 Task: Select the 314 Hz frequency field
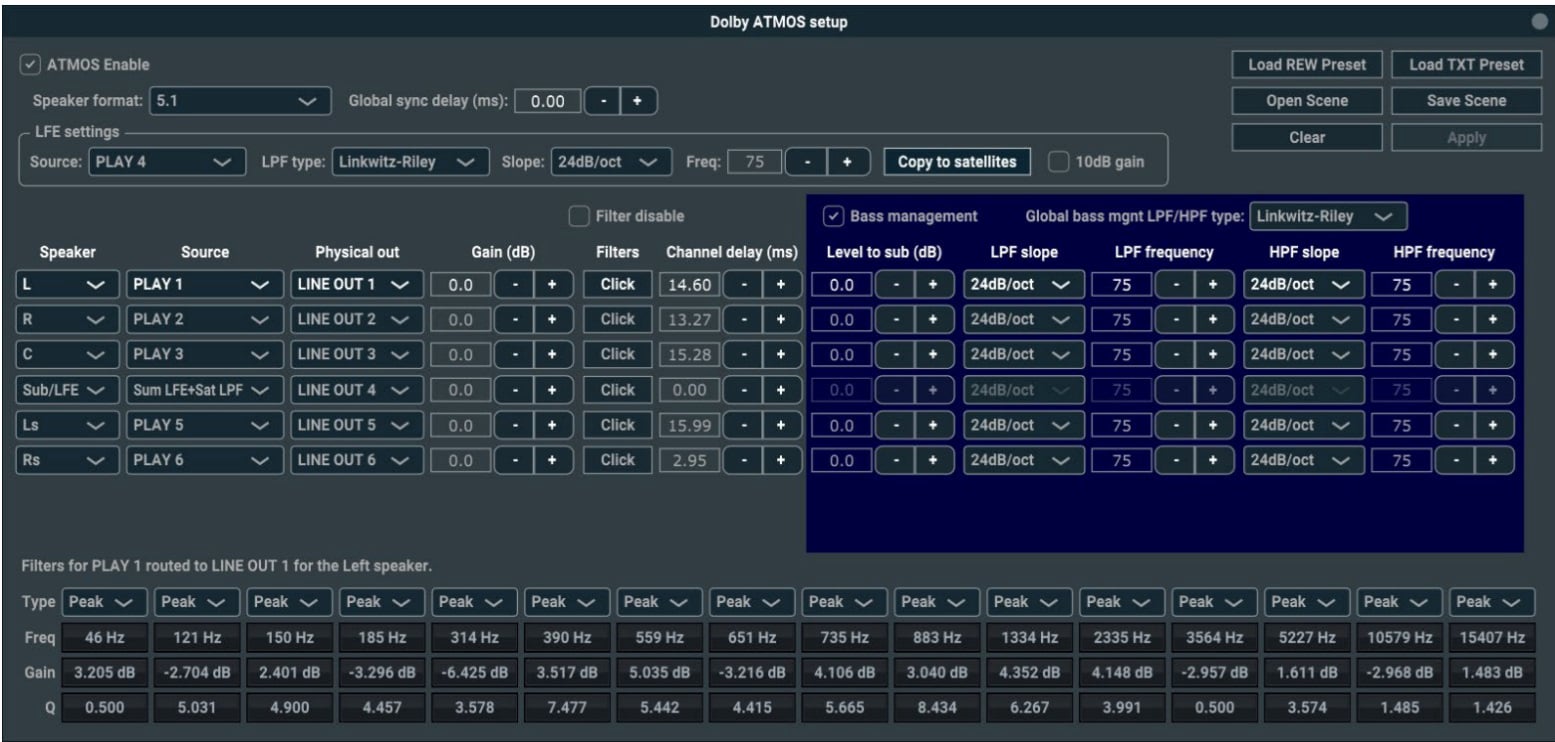[474, 638]
